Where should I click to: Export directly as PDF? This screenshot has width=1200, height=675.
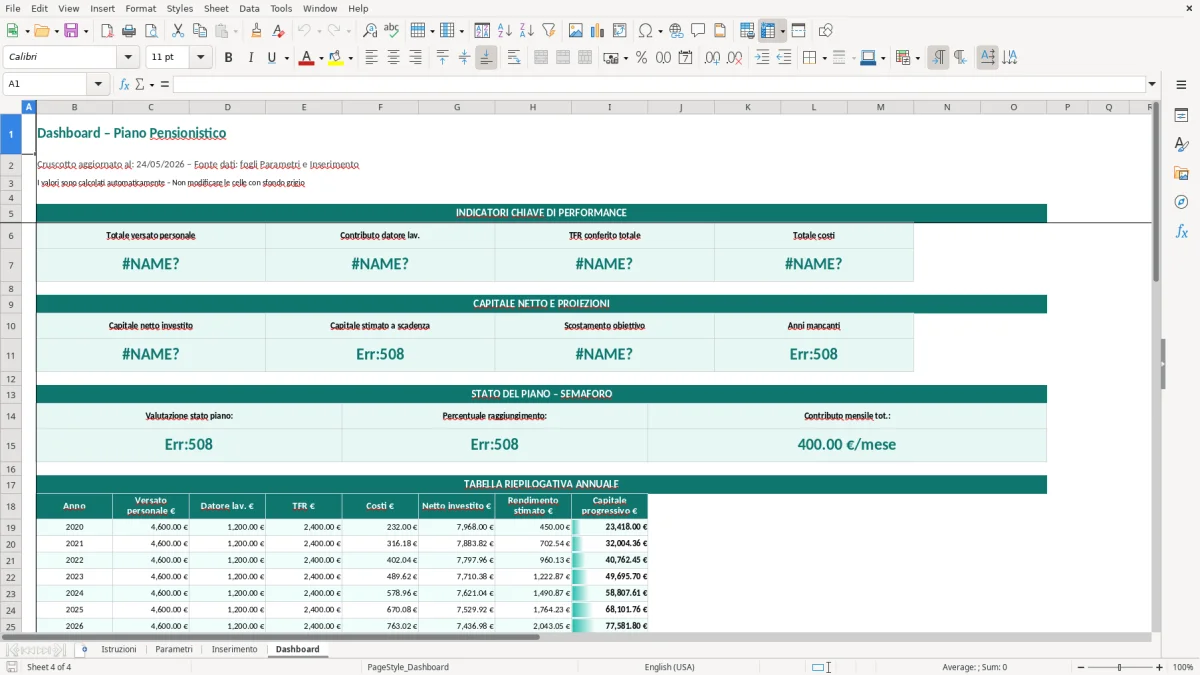pyautogui.click(x=107, y=31)
